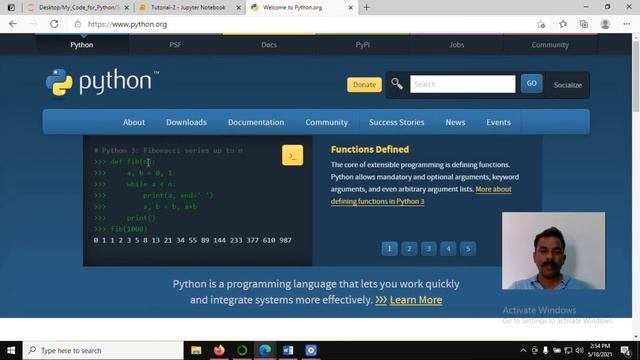Close the Welcome to Python.org tab
Image resolution: width=640 pixels, height=360 pixels.
click(x=351, y=7)
